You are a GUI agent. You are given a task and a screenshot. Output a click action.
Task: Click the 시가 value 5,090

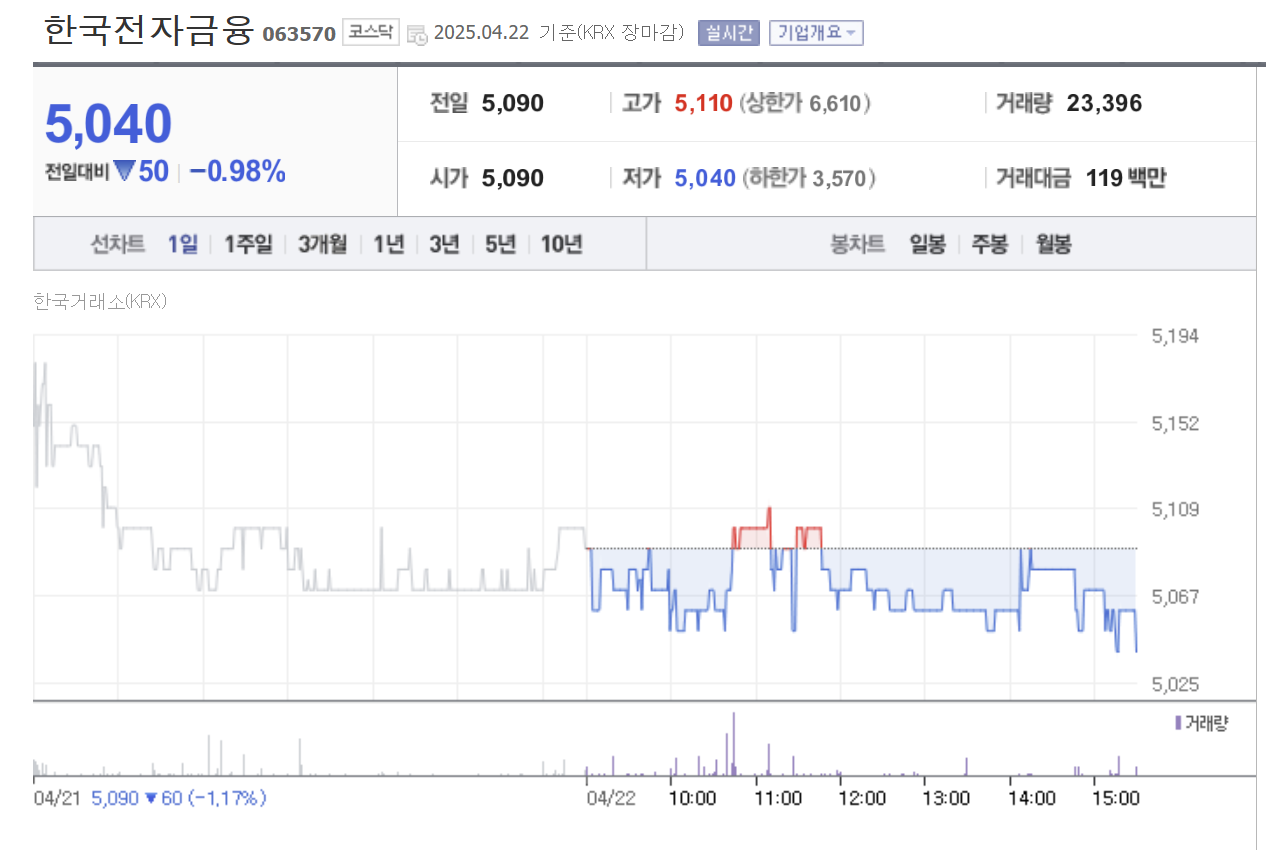[x=513, y=179]
